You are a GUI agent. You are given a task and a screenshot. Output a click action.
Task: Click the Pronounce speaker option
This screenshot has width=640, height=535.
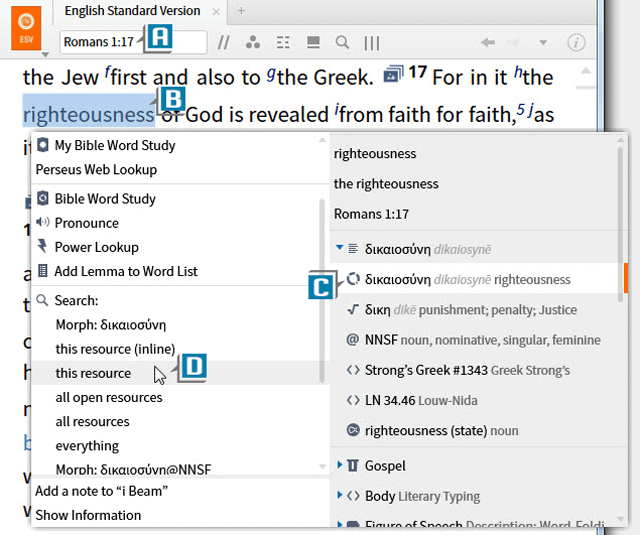(86, 223)
